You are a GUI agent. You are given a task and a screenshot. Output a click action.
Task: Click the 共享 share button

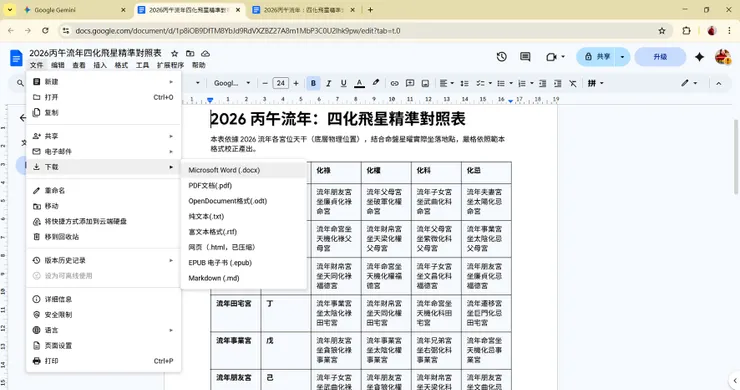597,57
